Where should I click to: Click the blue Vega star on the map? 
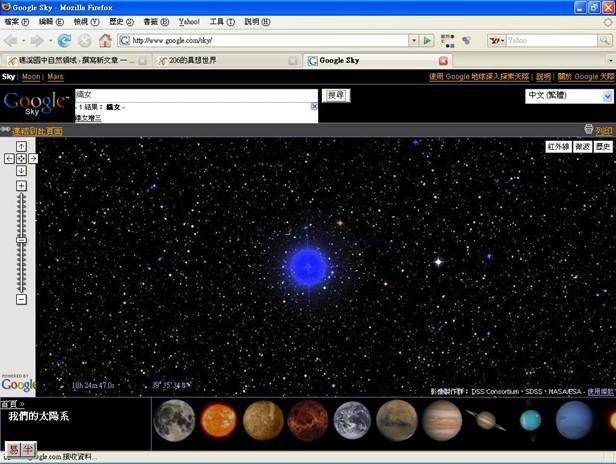(x=308, y=267)
